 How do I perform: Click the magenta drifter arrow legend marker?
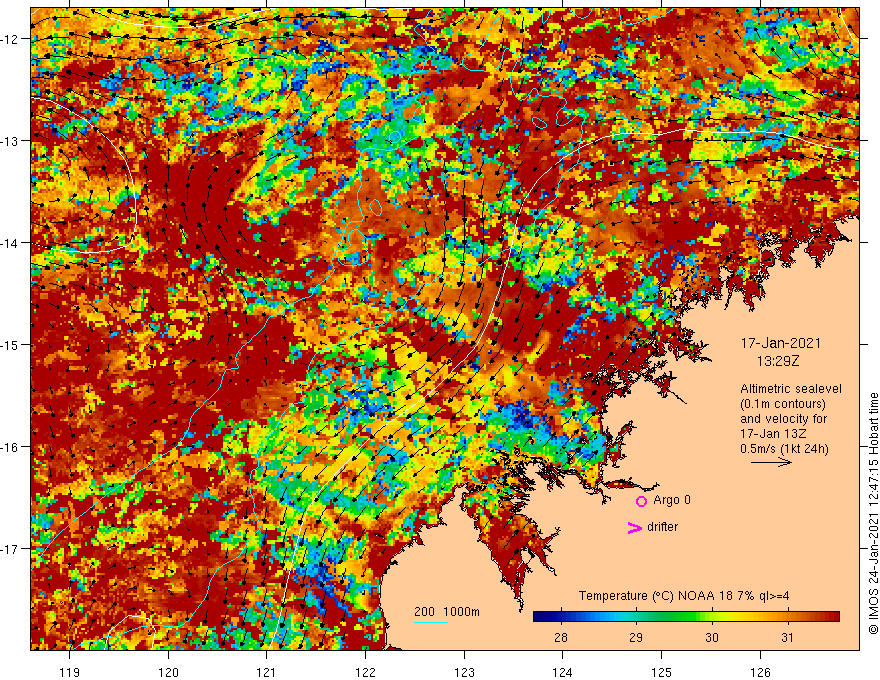[634, 527]
